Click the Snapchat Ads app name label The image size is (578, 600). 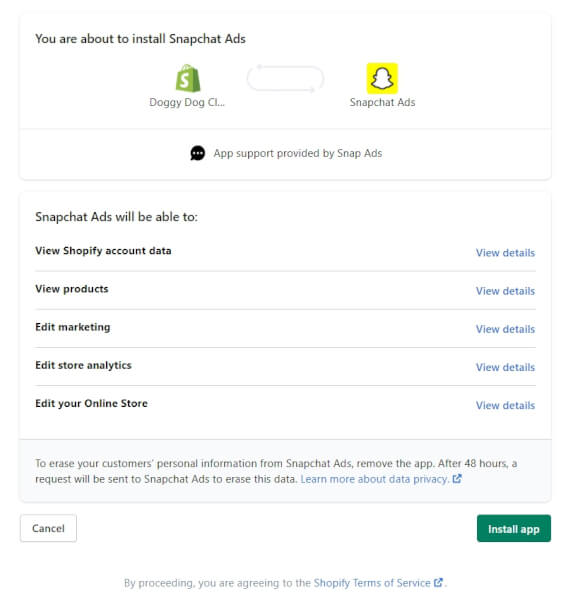[x=383, y=103]
